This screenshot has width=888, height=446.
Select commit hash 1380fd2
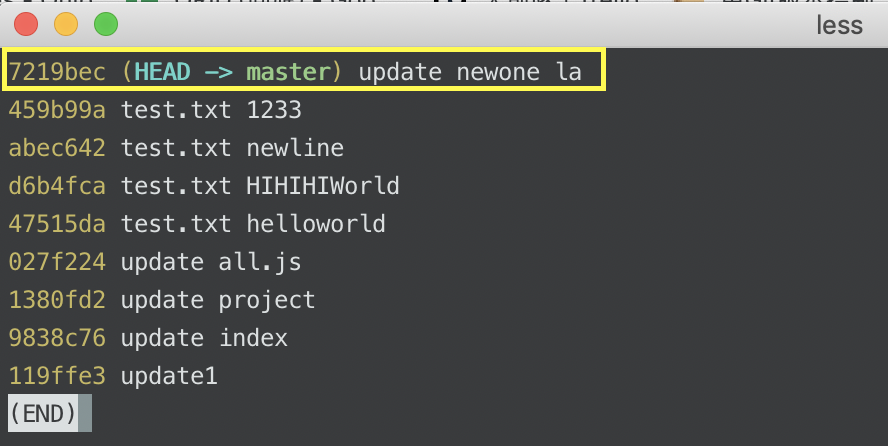pyautogui.click(x=57, y=300)
